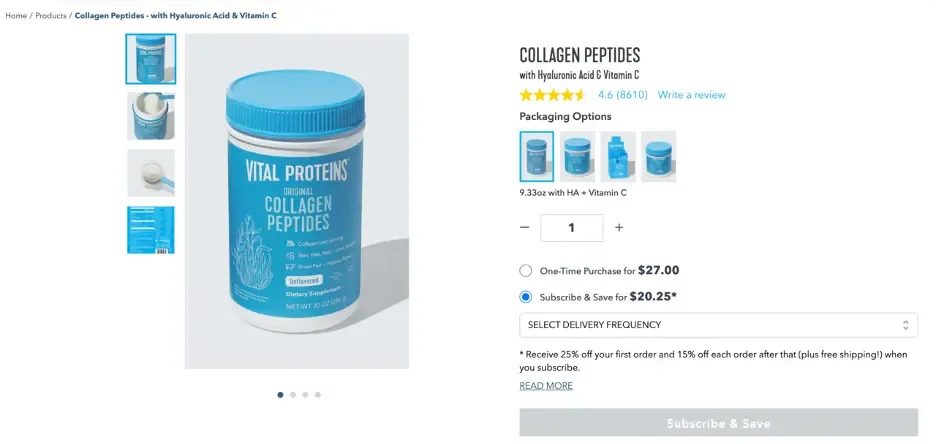Open the nutrition label thumbnail
Screen dimensions: 936x444
coord(151,230)
